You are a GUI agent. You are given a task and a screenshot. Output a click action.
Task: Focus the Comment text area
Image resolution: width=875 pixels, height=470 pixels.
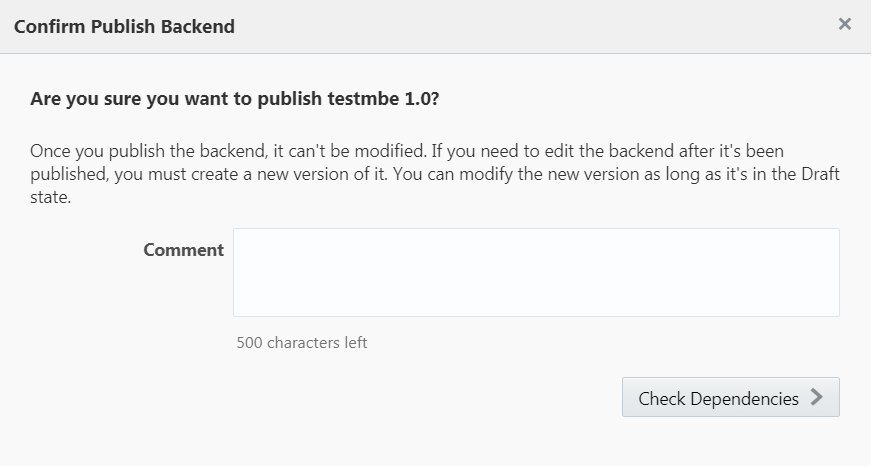[x=536, y=272]
